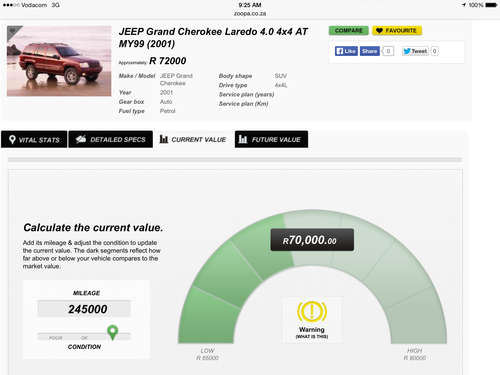Open the red Jeep thumbnail image
Viewport: 500px width, 375px height.
click(59, 61)
